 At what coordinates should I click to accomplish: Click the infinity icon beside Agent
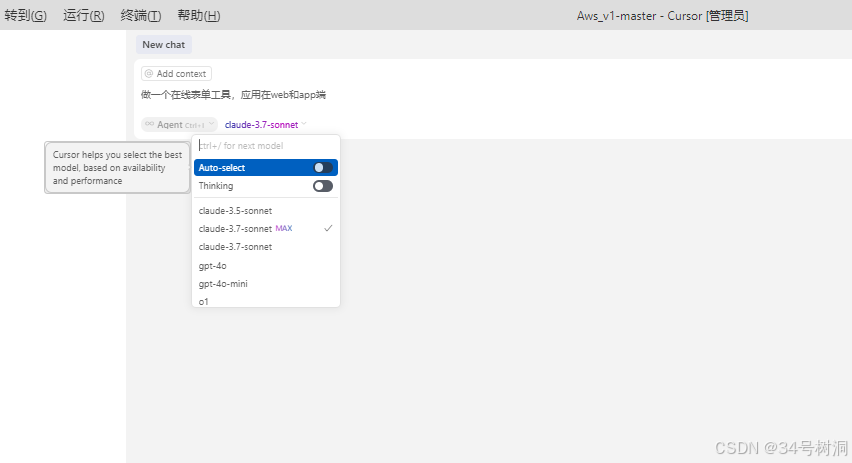pos(149,124)
